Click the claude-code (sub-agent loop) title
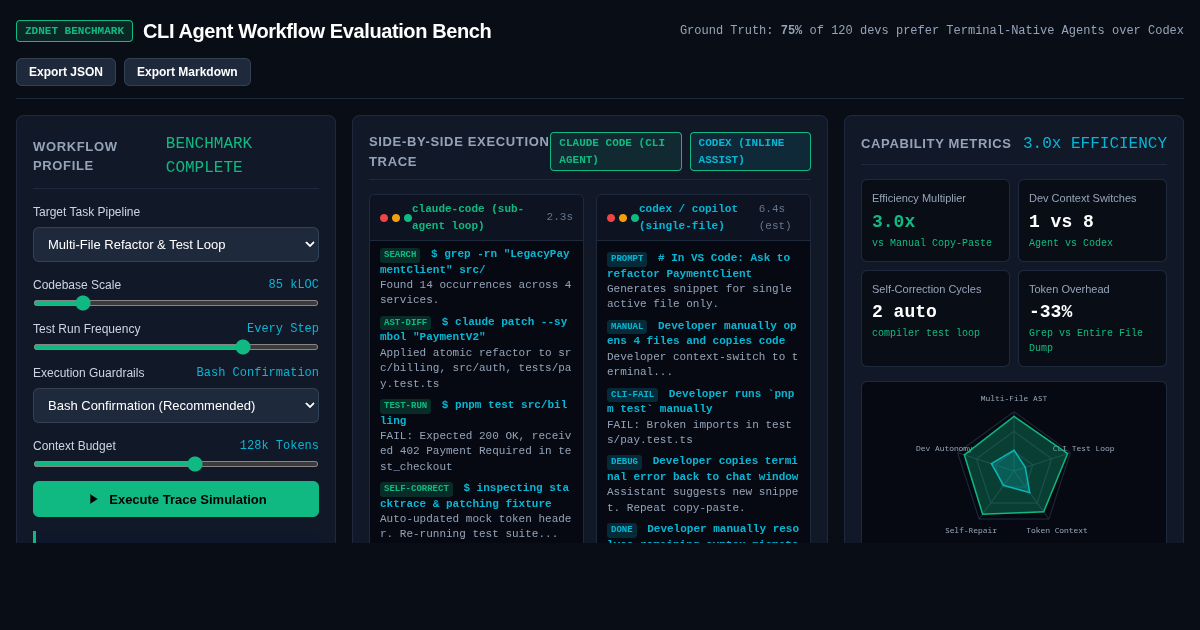Viewport: 1200px width, 630px height. tap(468, 217)
